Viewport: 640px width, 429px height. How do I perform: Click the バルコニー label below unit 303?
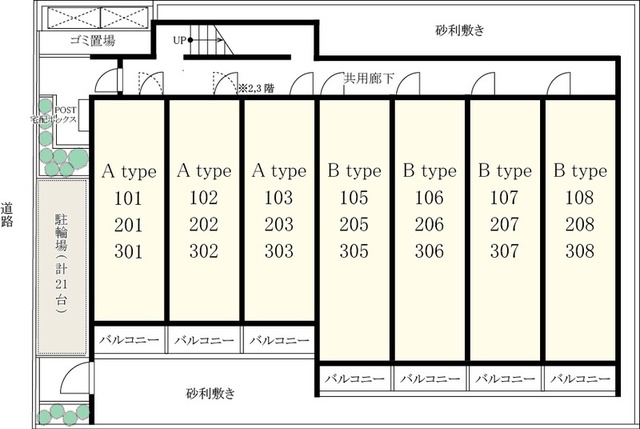click(279, 340)
